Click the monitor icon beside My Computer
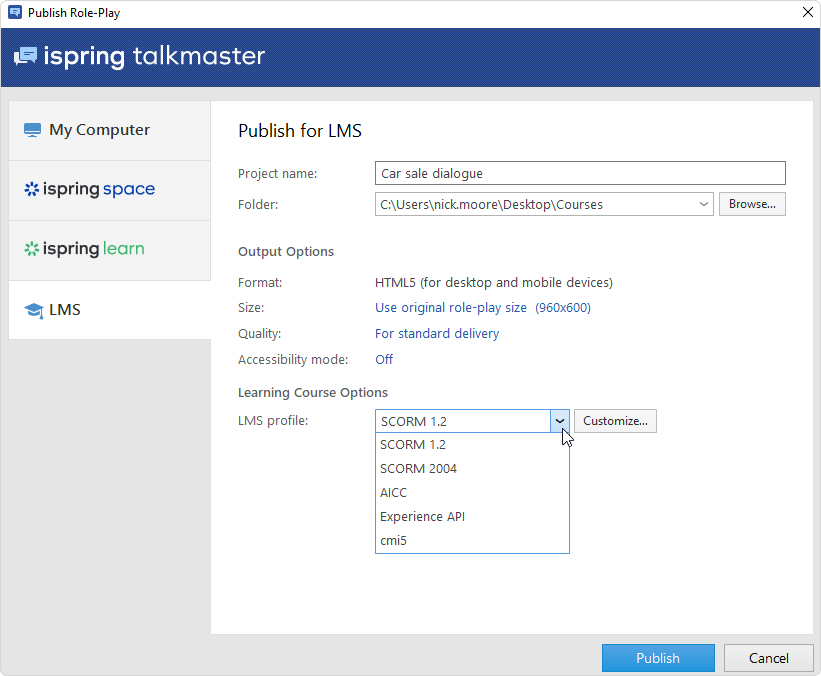Screen dimensions: 821x676 tap(33, 130)
